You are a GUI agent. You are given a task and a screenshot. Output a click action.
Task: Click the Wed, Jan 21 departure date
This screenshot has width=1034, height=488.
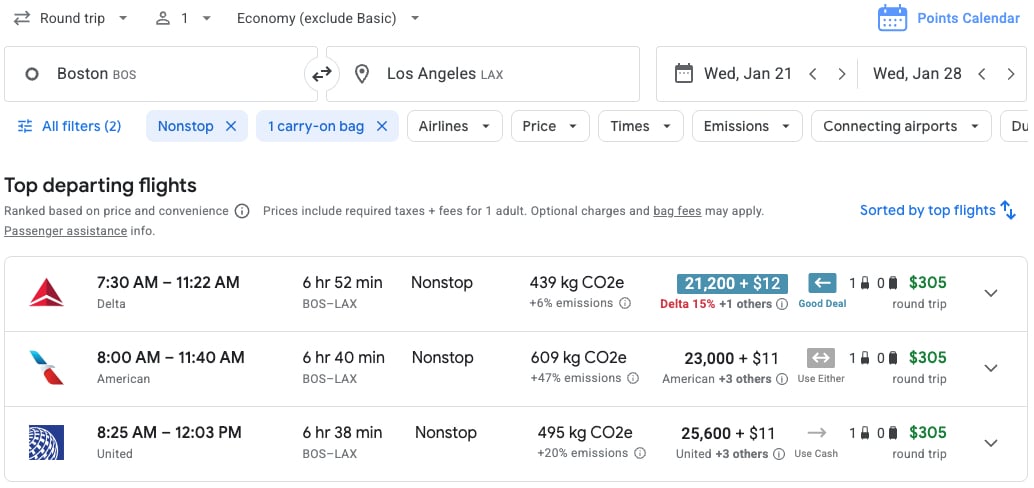coord(747,73)
